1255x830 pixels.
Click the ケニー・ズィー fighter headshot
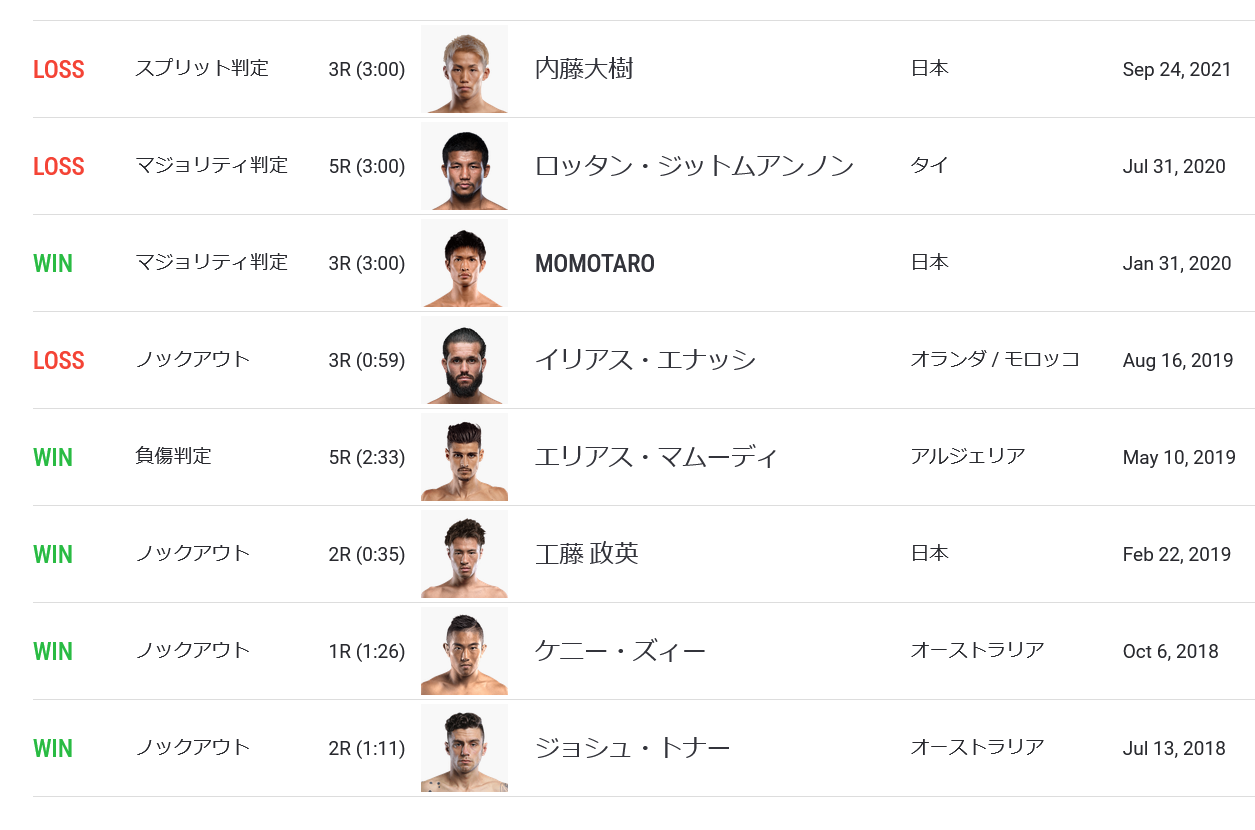coord(464,651)
